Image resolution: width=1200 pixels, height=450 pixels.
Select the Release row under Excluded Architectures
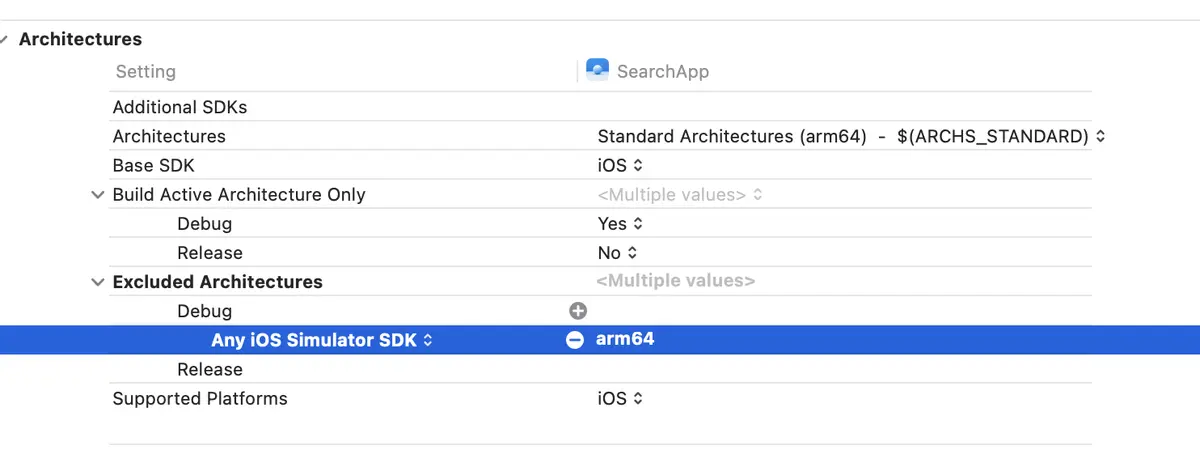click(600, 369)
